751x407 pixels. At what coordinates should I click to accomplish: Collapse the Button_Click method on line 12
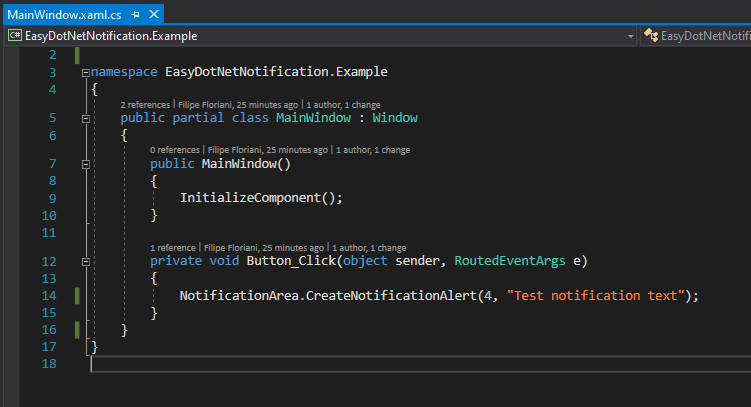[86, 262]
